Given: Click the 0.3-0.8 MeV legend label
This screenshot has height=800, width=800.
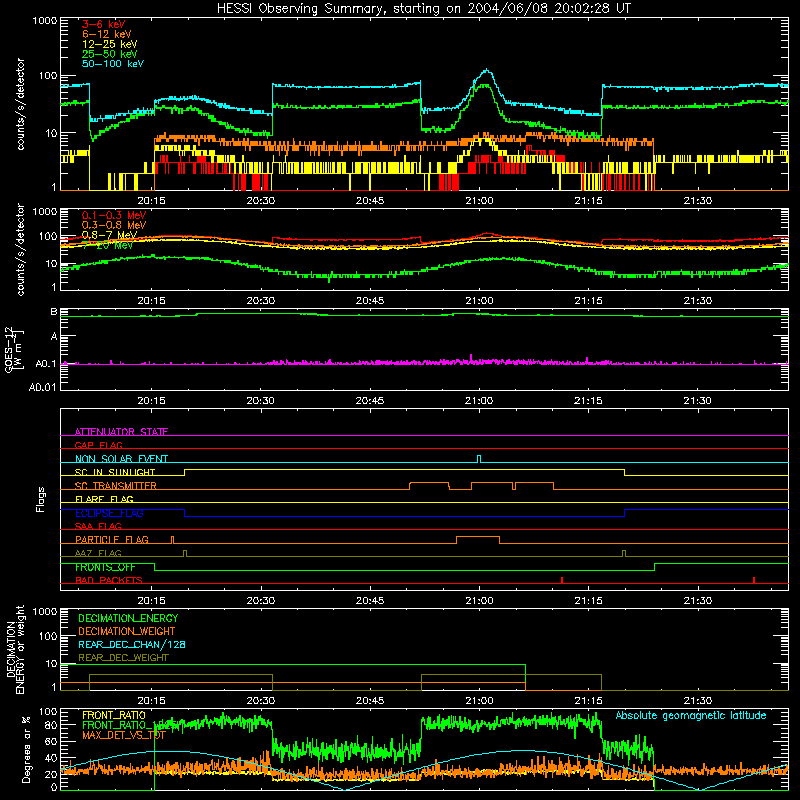Looking at the screenshot, I should point(113,225).
